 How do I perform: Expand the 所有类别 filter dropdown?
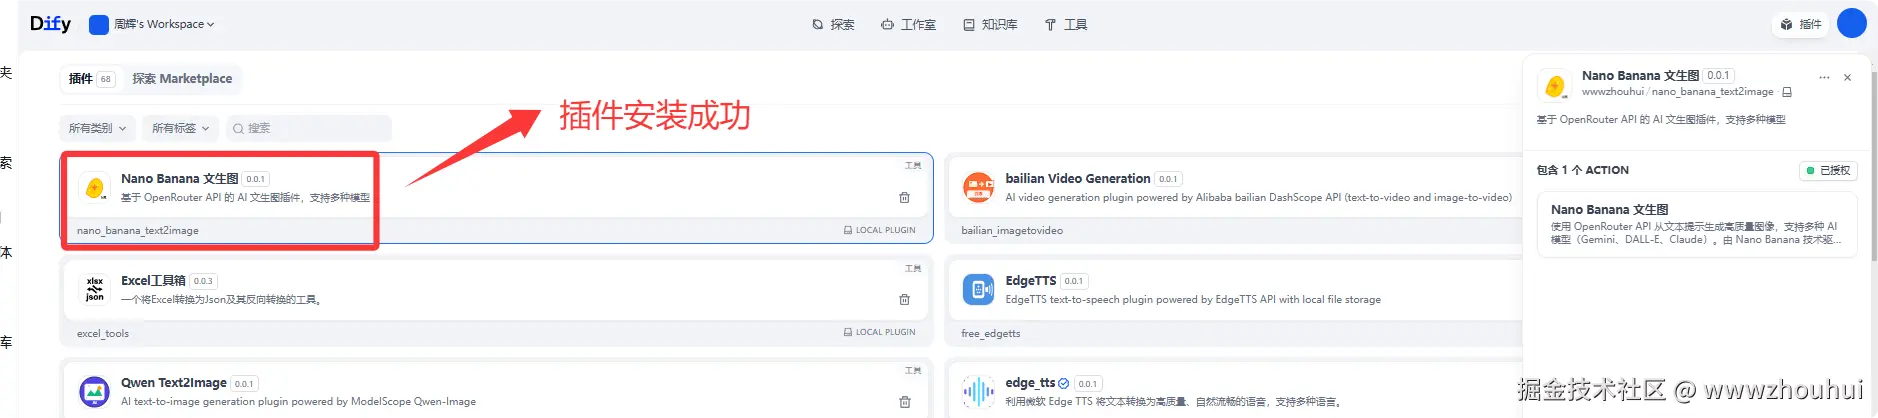click(97, 128)
